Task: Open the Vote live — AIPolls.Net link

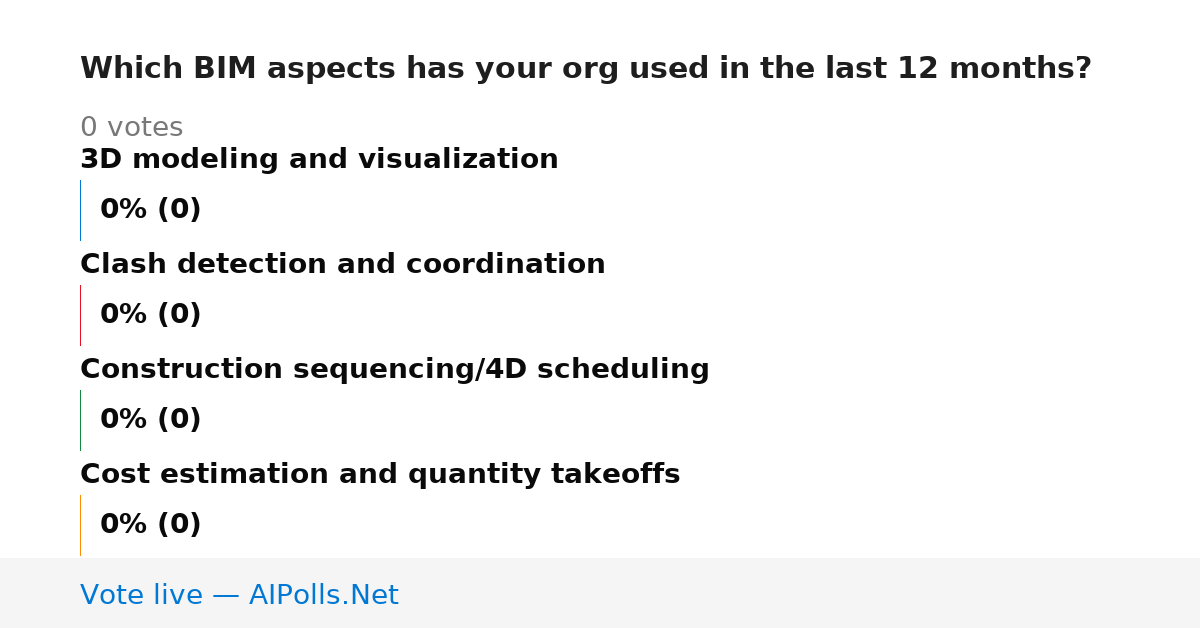Action: coord(239,595)
